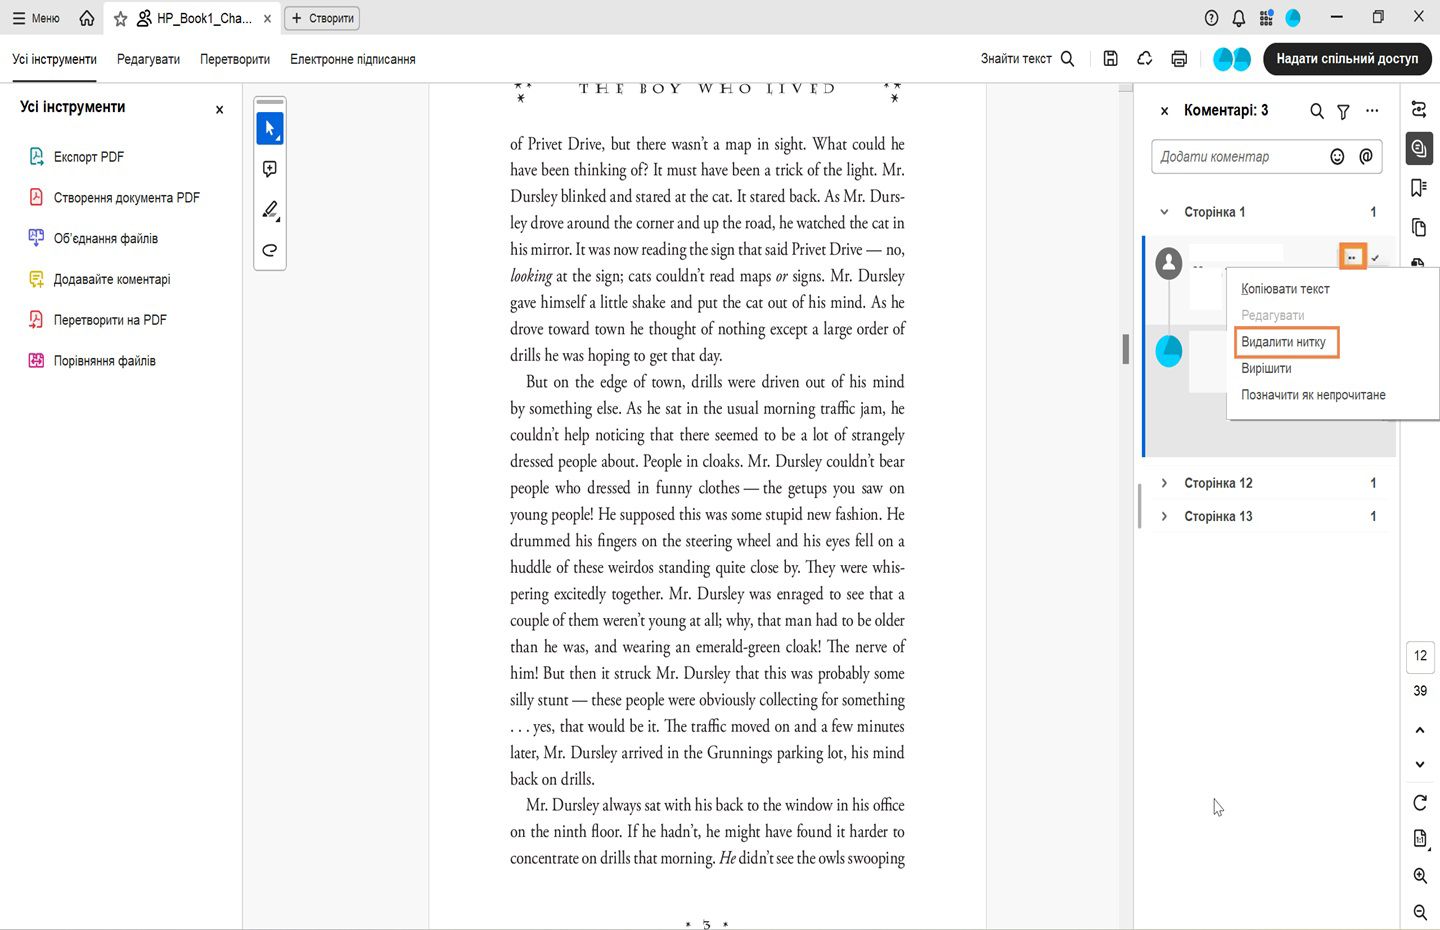This screenshot has width=1440, height=930.
Task: Open page display settings icon
Action: click(1420, 839)
